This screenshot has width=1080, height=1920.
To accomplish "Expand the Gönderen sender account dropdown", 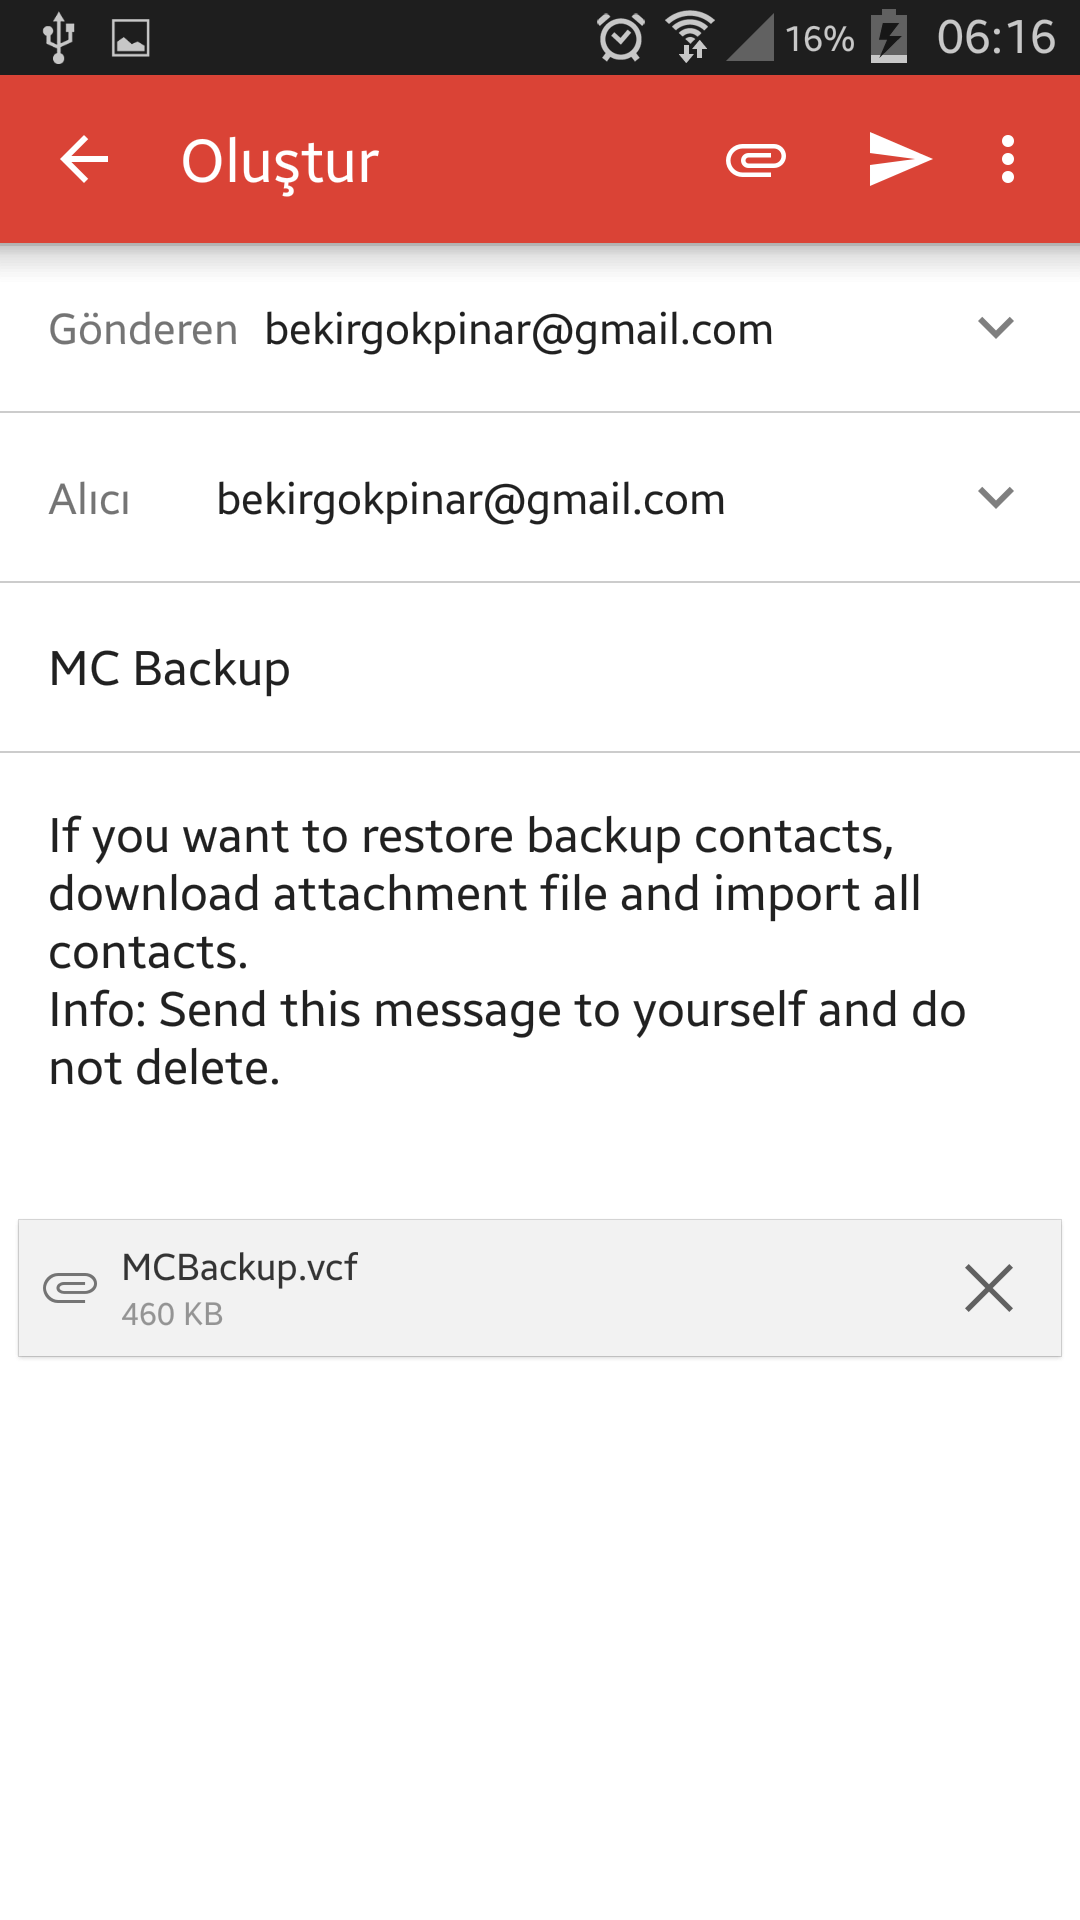I will pyautogui.click(x=996, y=328).
